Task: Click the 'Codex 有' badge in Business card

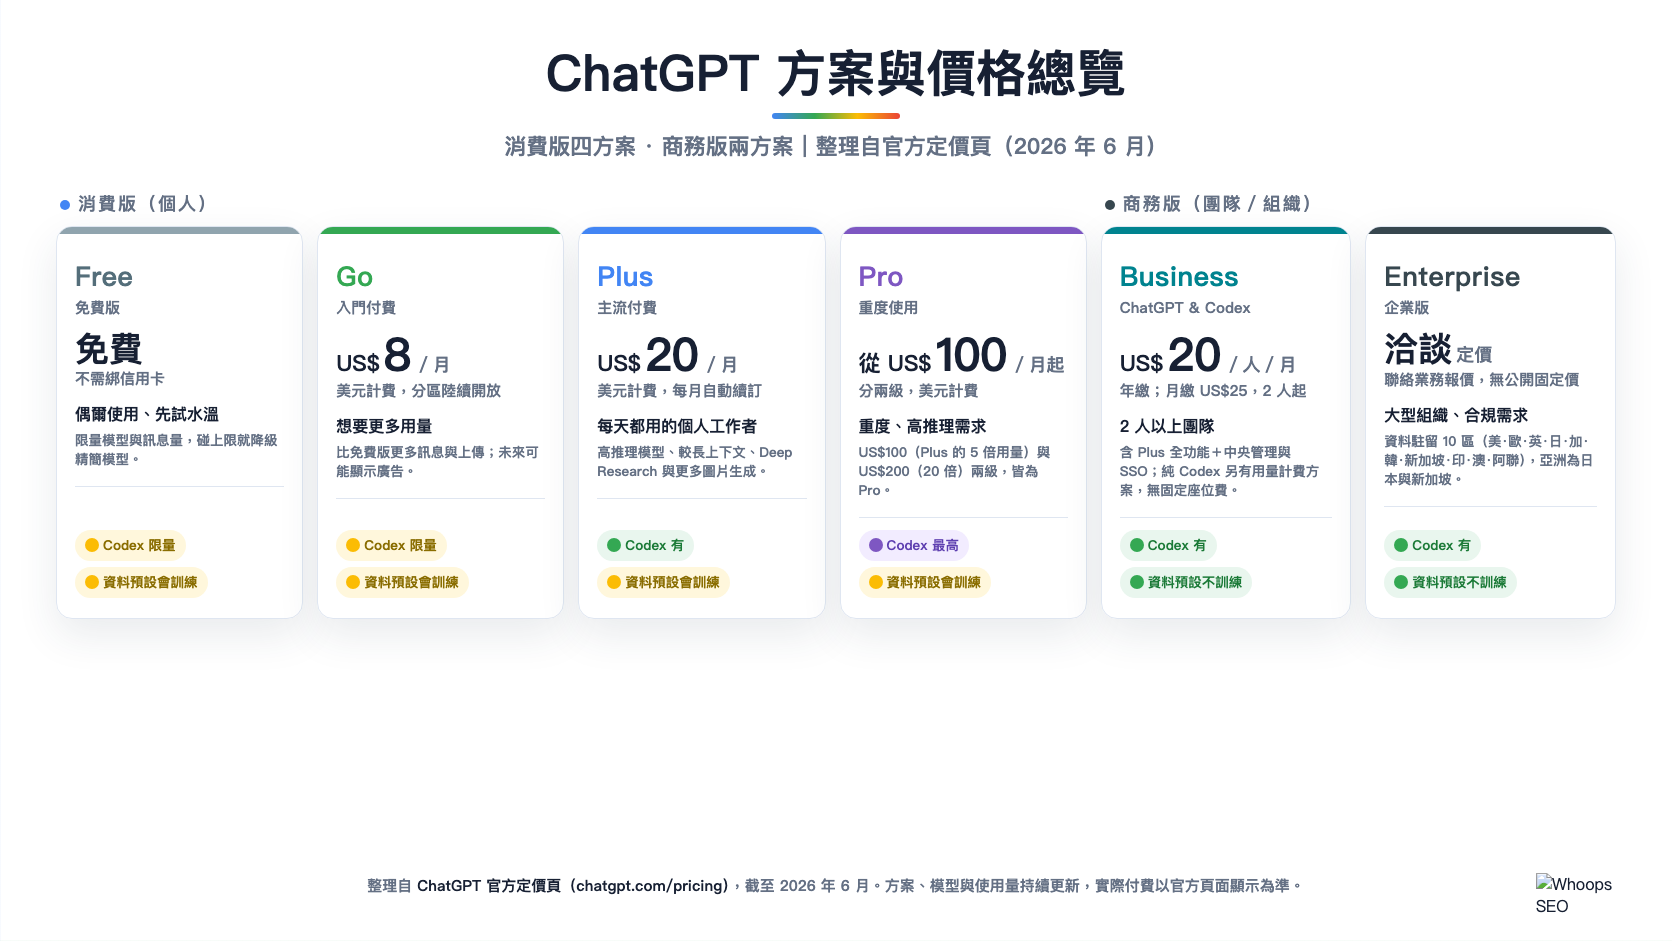Action: tap(1168, 545)
